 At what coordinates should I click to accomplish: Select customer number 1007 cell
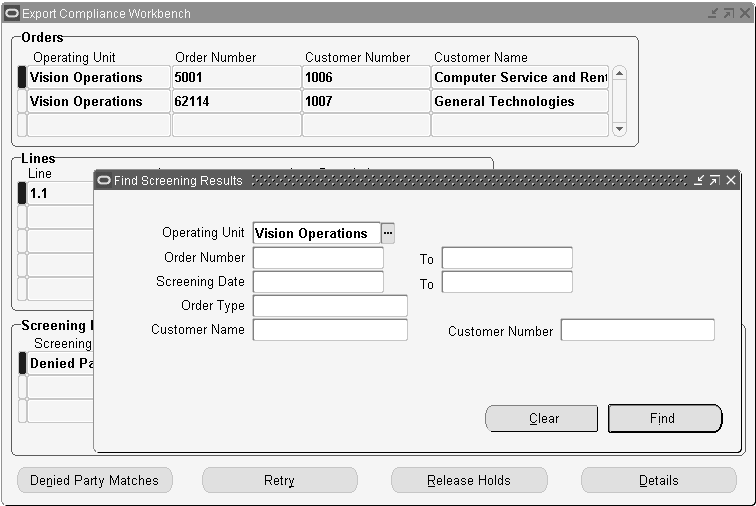(x=366, y=101)
